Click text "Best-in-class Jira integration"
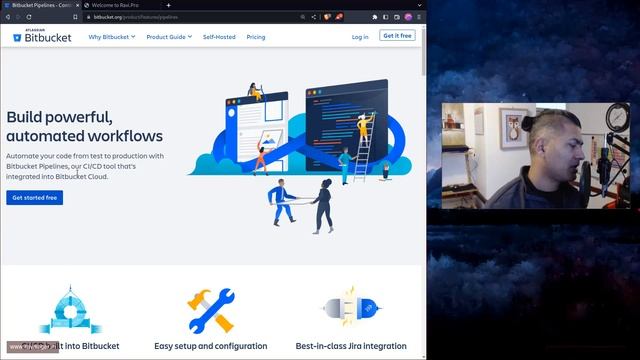 click(351, 346)
